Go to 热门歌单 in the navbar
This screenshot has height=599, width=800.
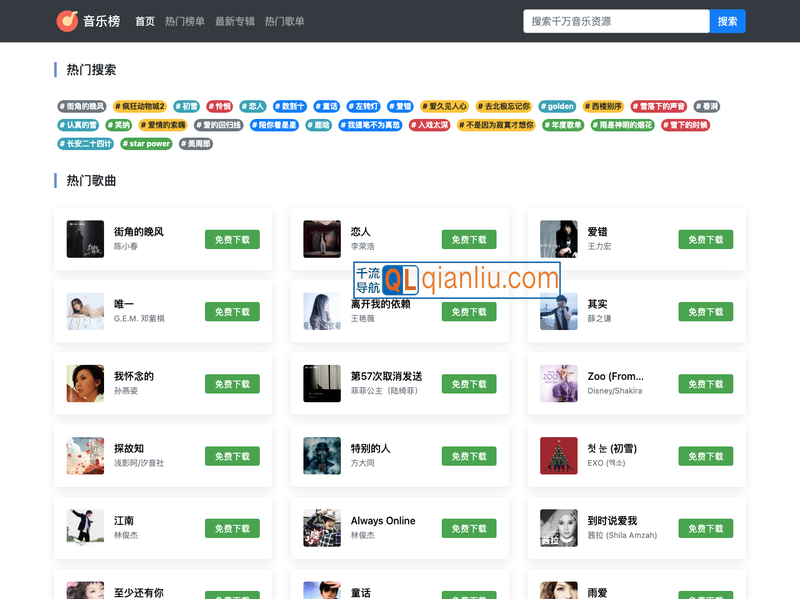click(285, 21)
